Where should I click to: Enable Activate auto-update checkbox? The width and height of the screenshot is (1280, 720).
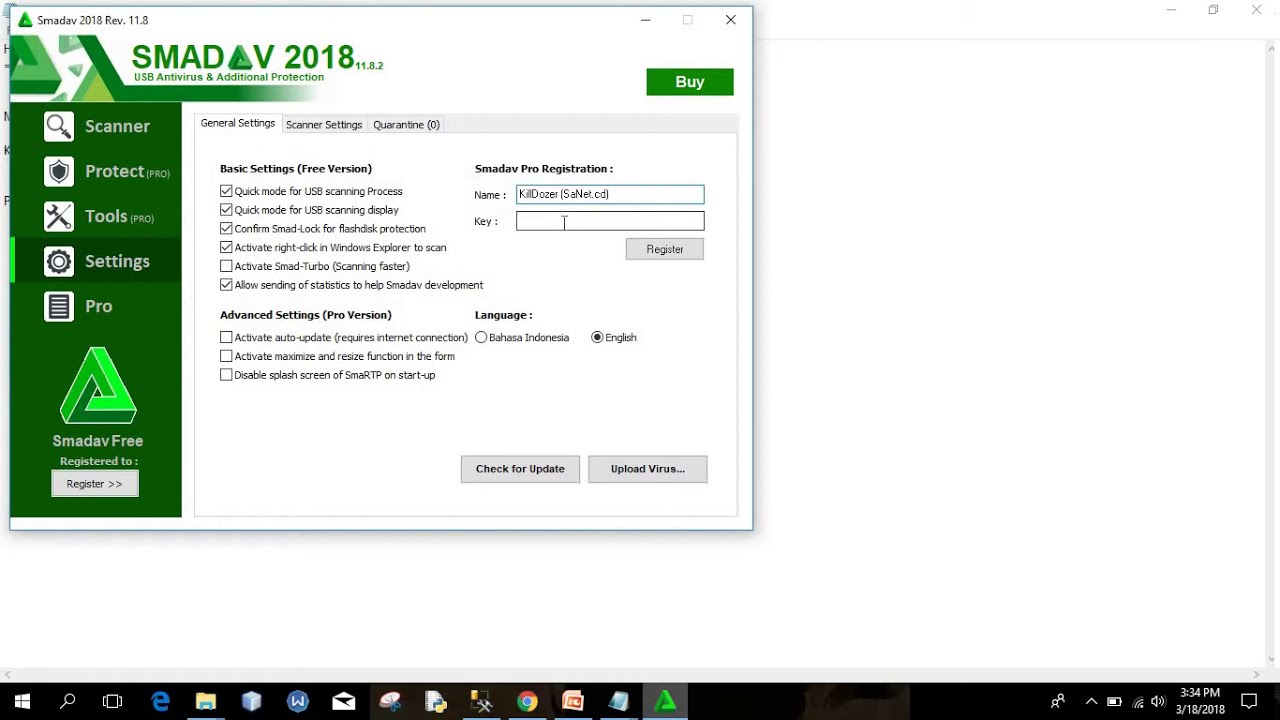(x=226, y=338)
